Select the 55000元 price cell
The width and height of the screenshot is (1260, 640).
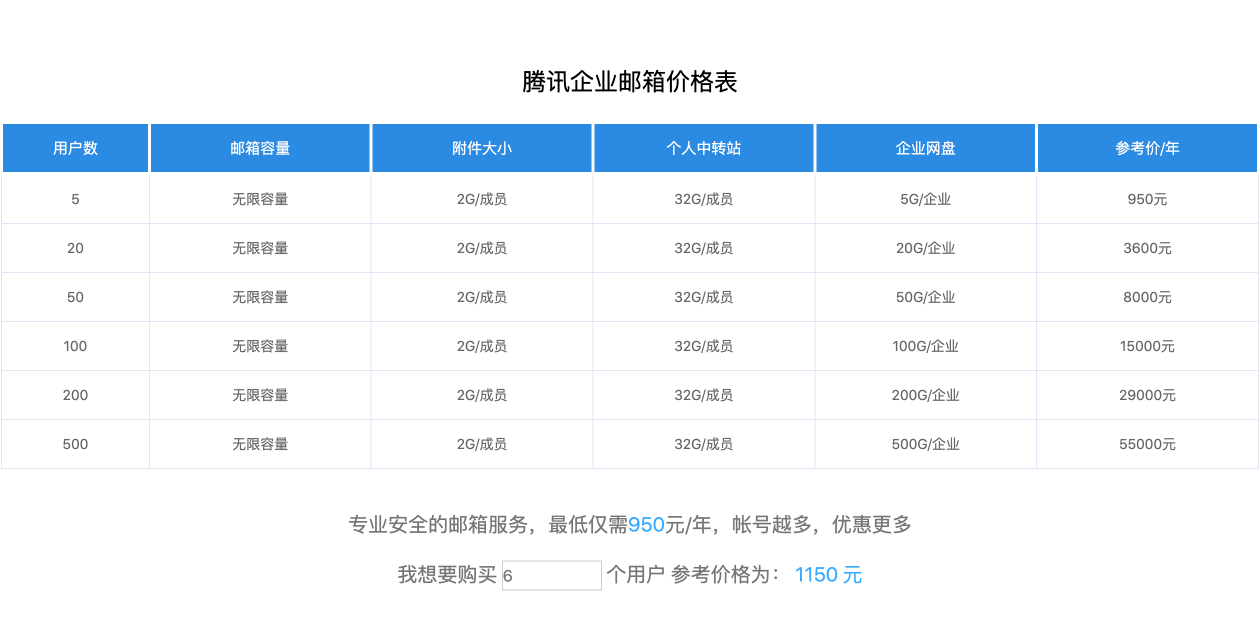tap(1147, 444)
